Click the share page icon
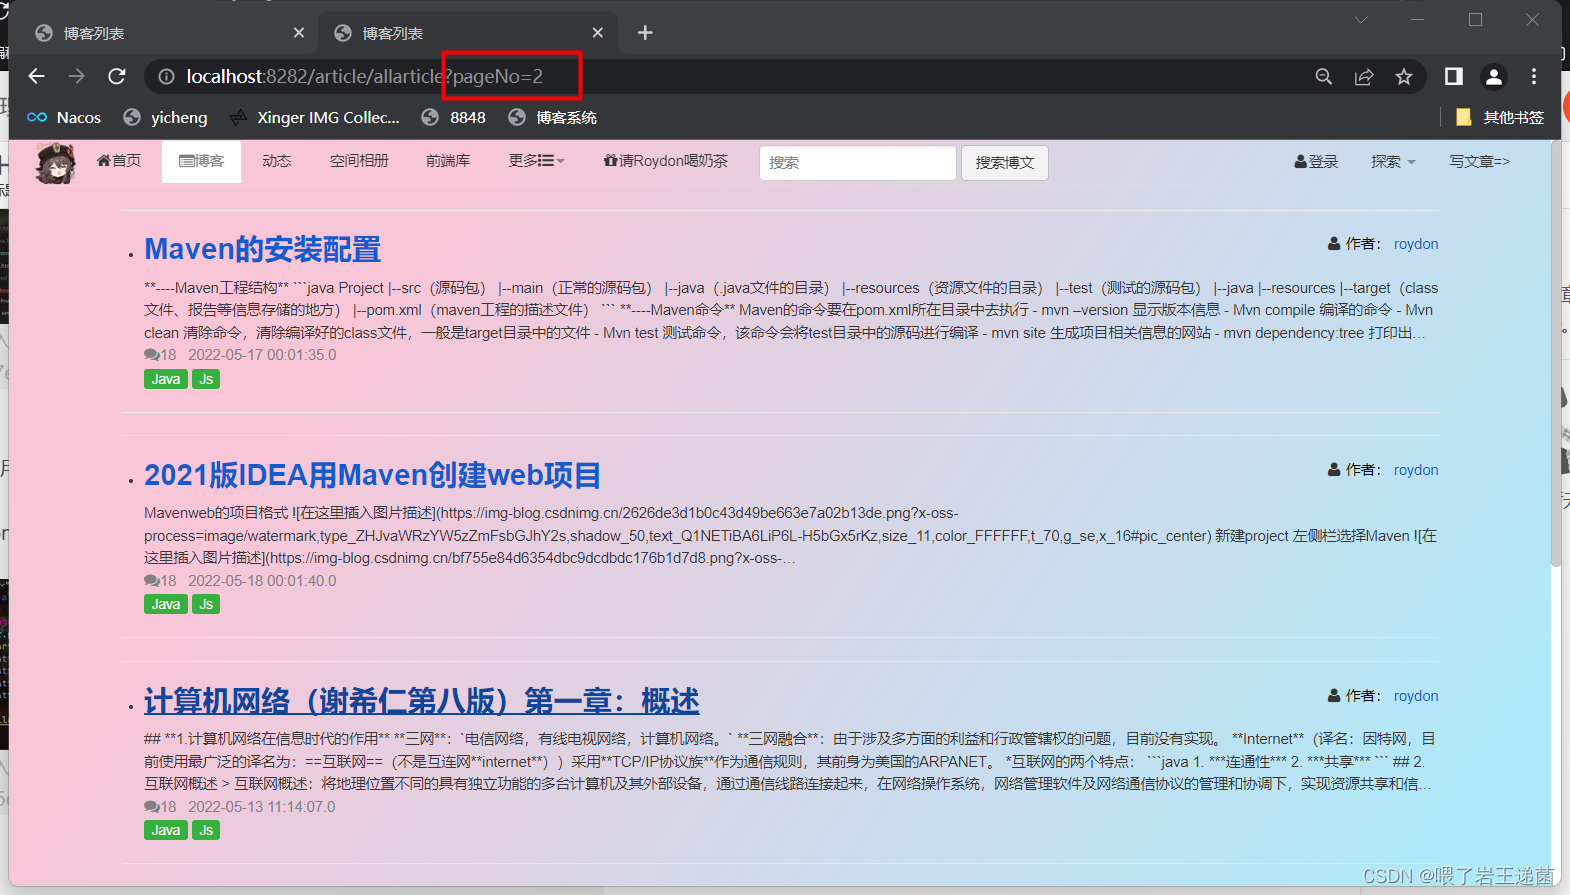 coord(1364,76)
